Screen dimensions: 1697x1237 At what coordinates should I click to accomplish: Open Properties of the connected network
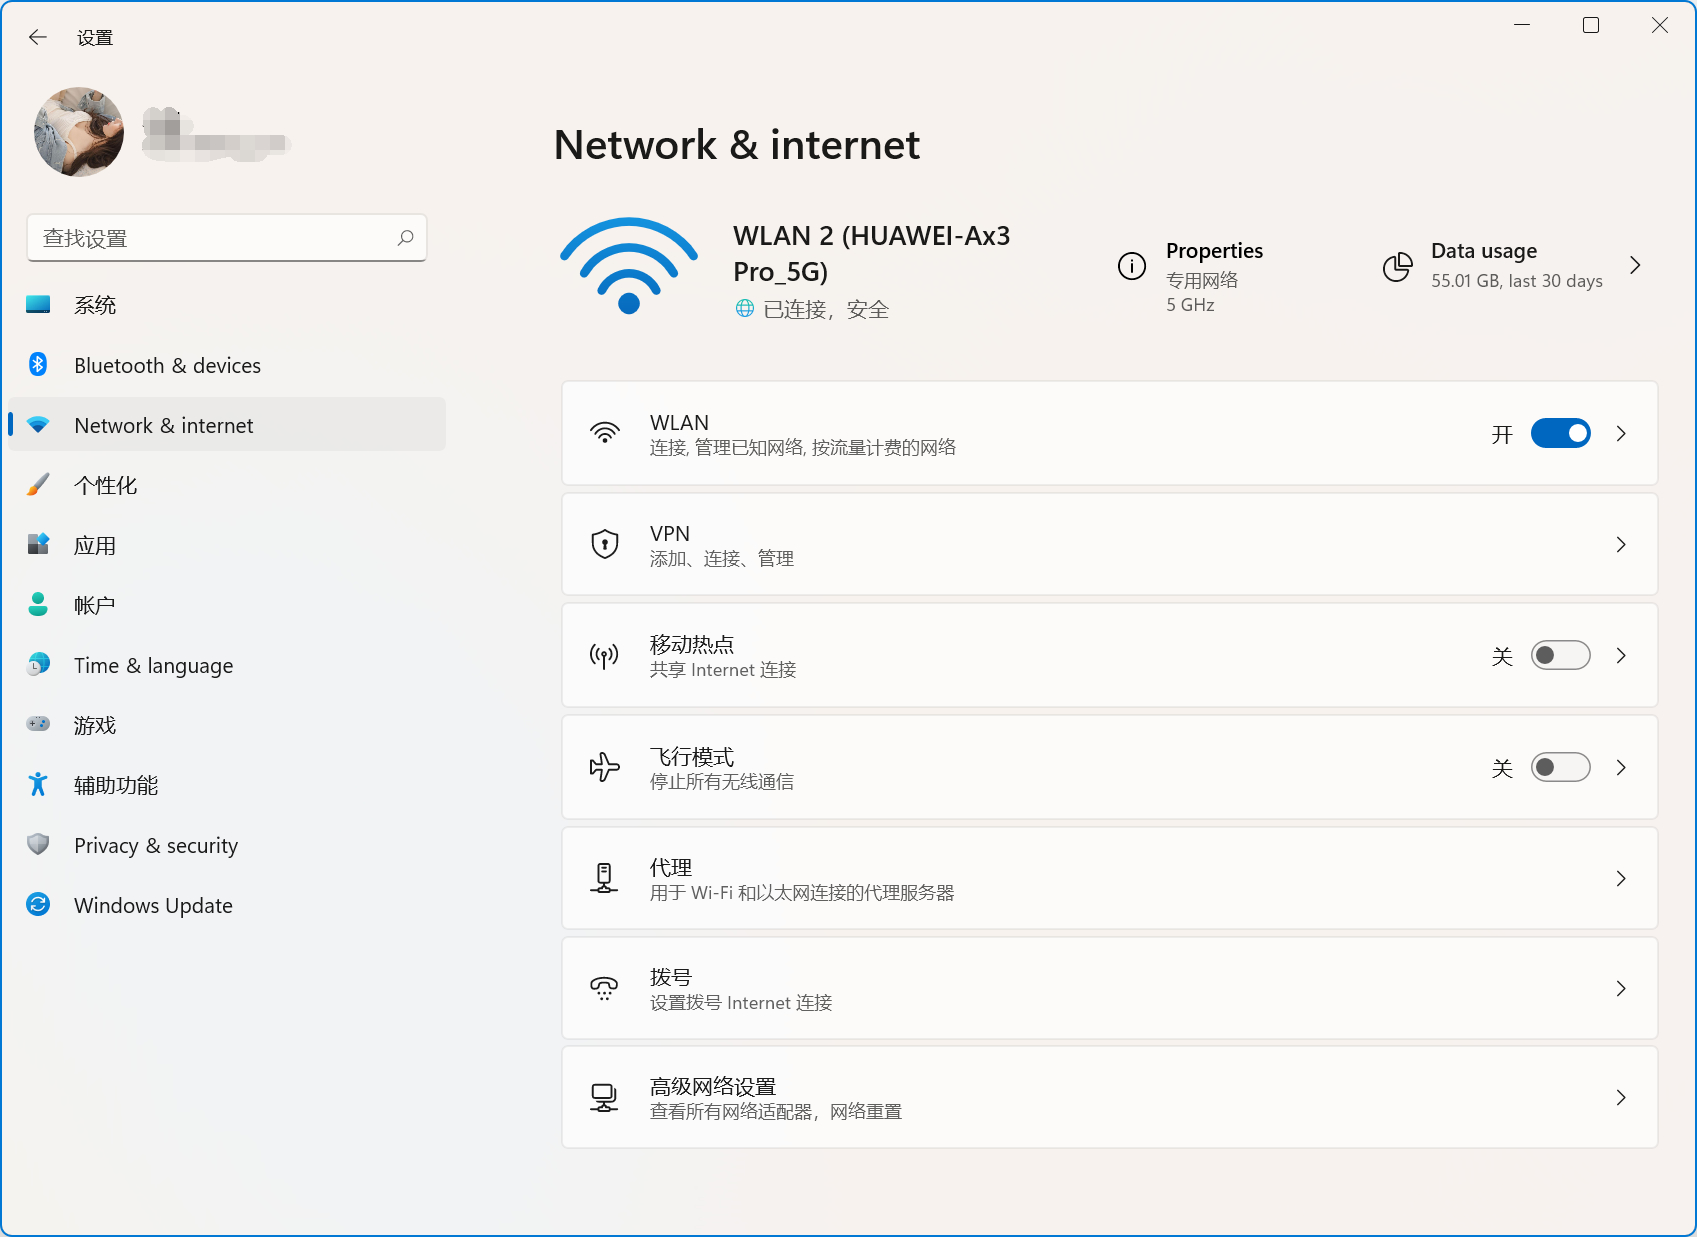tap(1213, 251)
